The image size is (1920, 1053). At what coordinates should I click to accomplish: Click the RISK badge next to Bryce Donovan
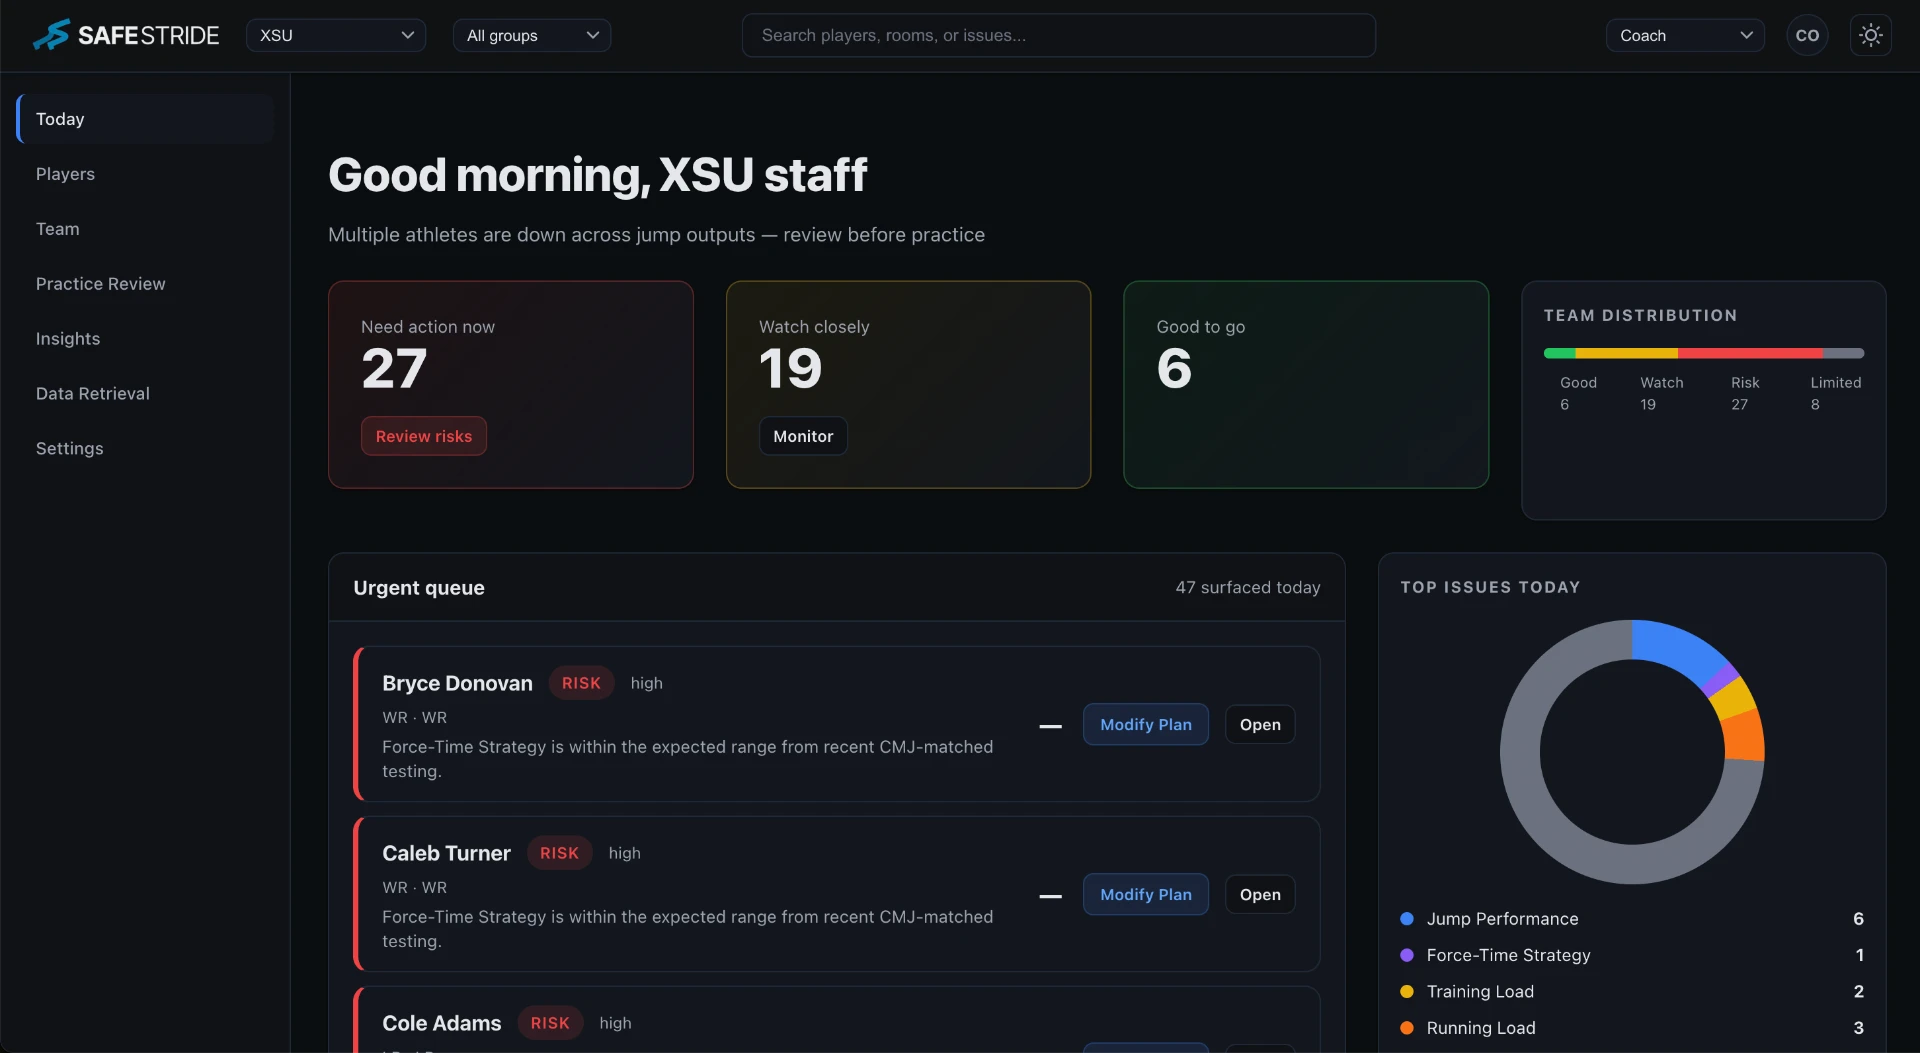581,683
